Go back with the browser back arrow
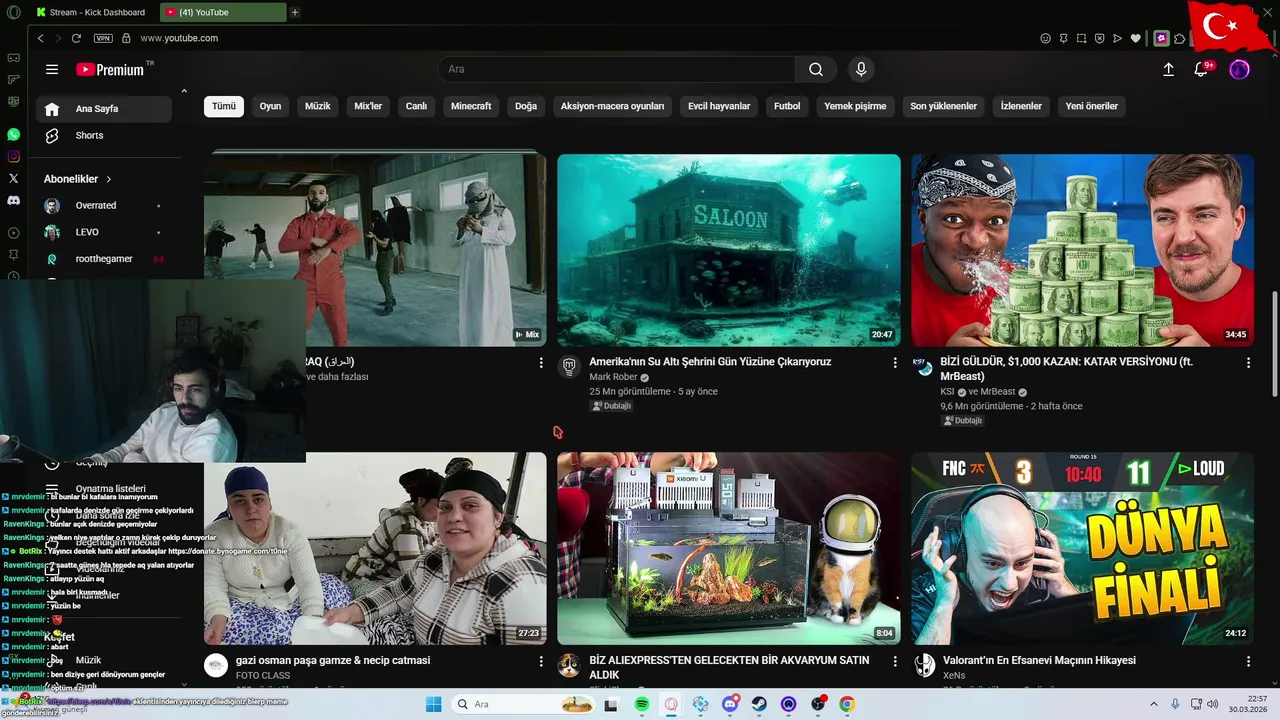 point(40,38)
